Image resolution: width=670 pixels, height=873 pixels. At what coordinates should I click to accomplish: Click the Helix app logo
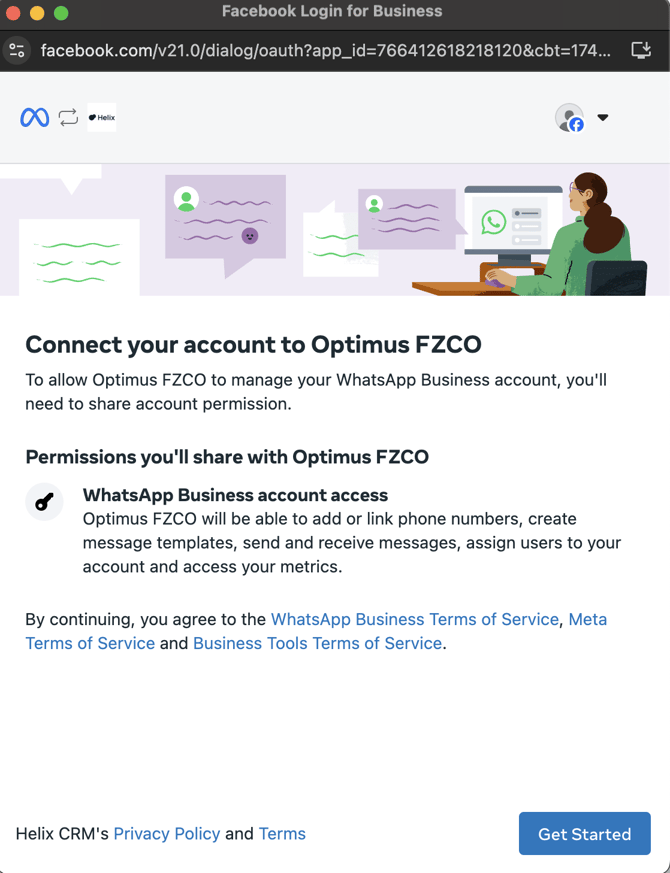(x=101, y=118)
